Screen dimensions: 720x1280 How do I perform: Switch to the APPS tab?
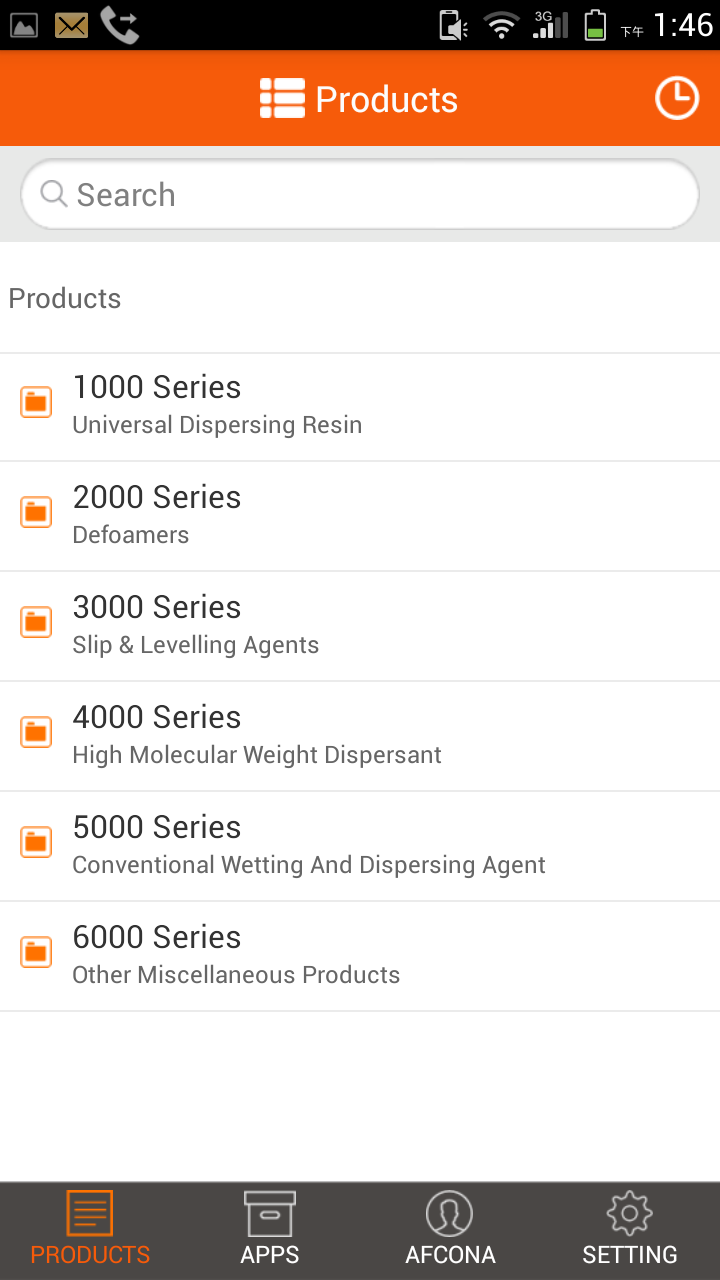[270, 1230]
